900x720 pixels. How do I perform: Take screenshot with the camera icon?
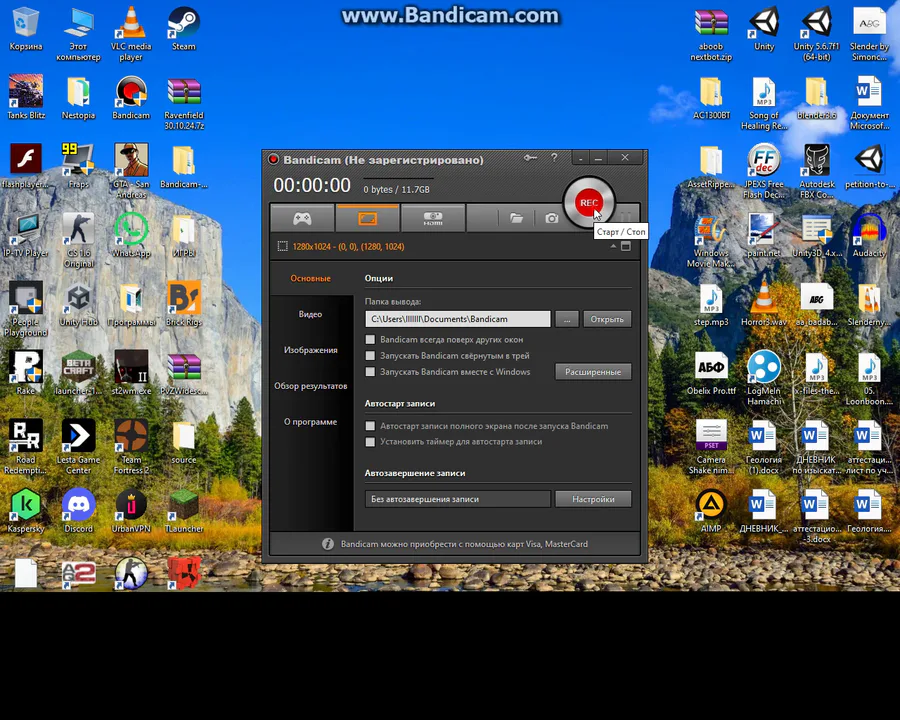(x=551, y=218)
